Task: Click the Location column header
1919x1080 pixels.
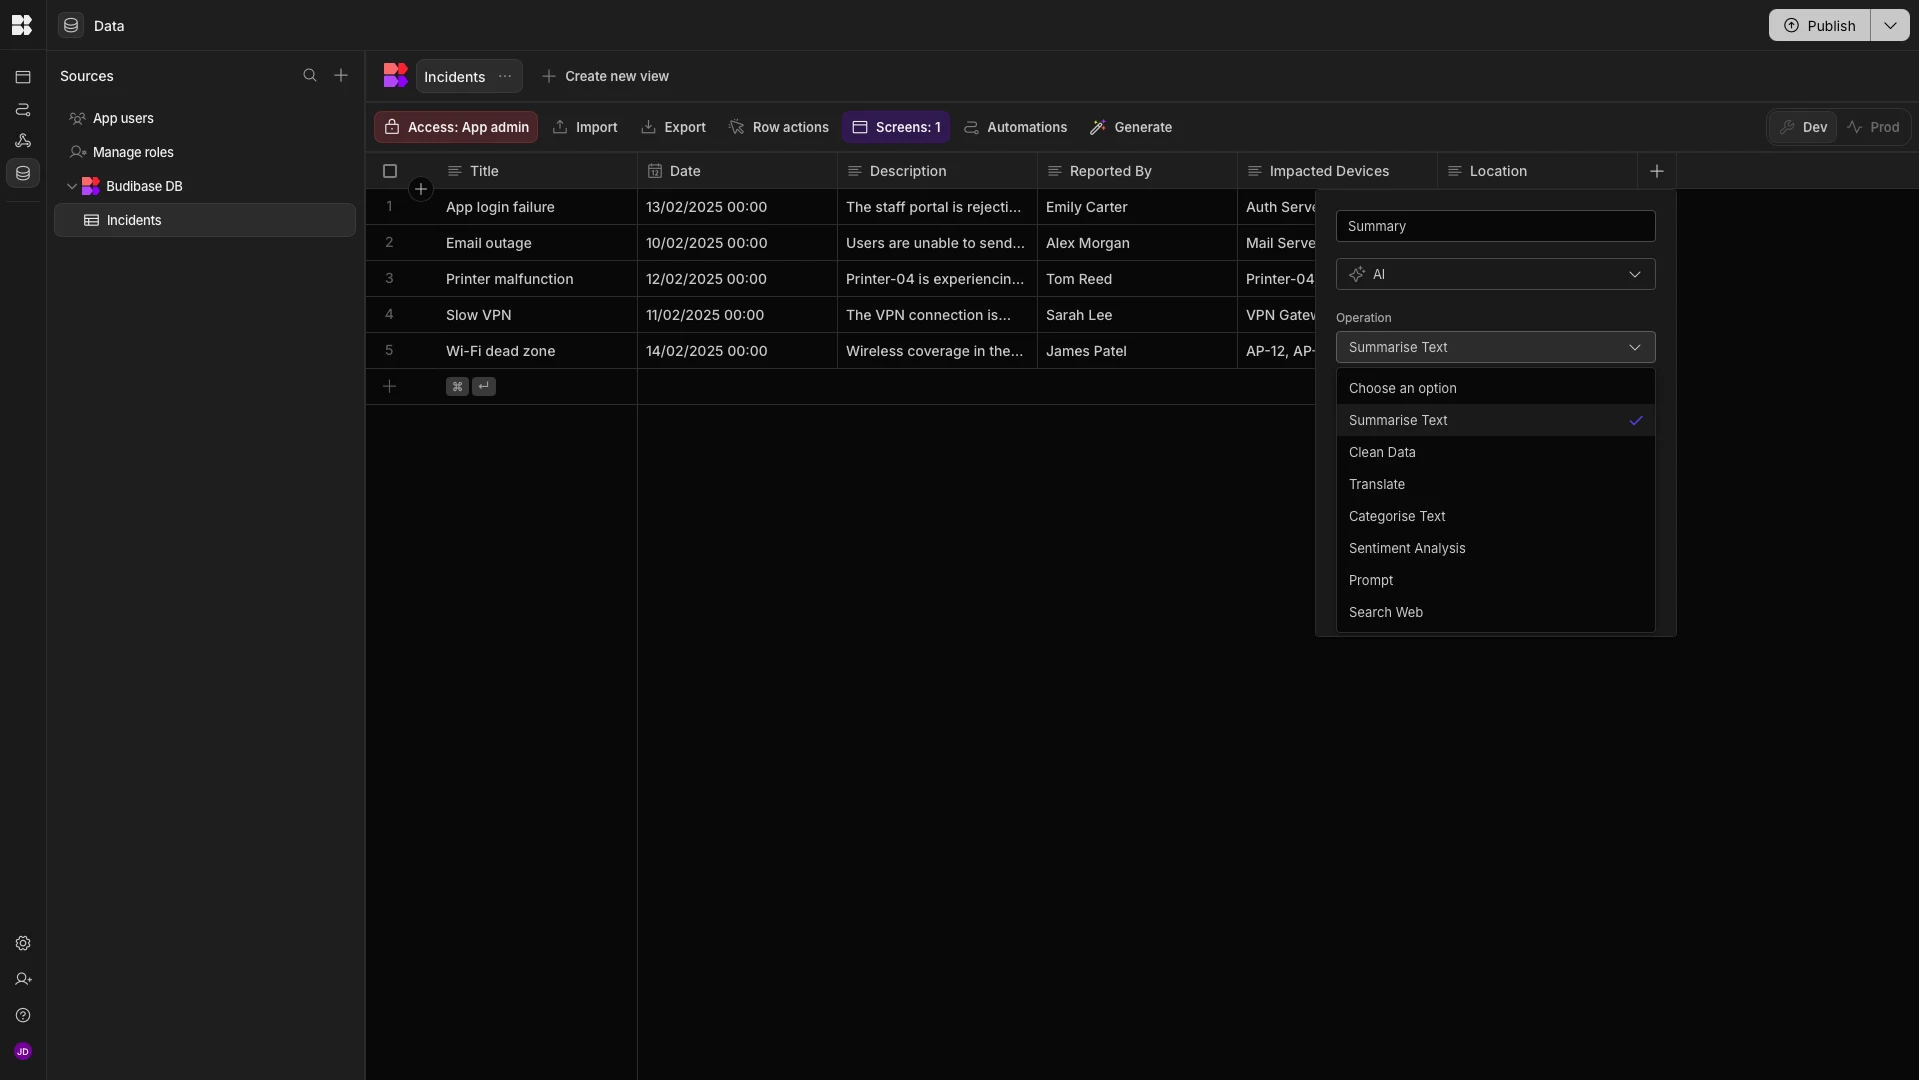Action: click(x=1537, y=171)
